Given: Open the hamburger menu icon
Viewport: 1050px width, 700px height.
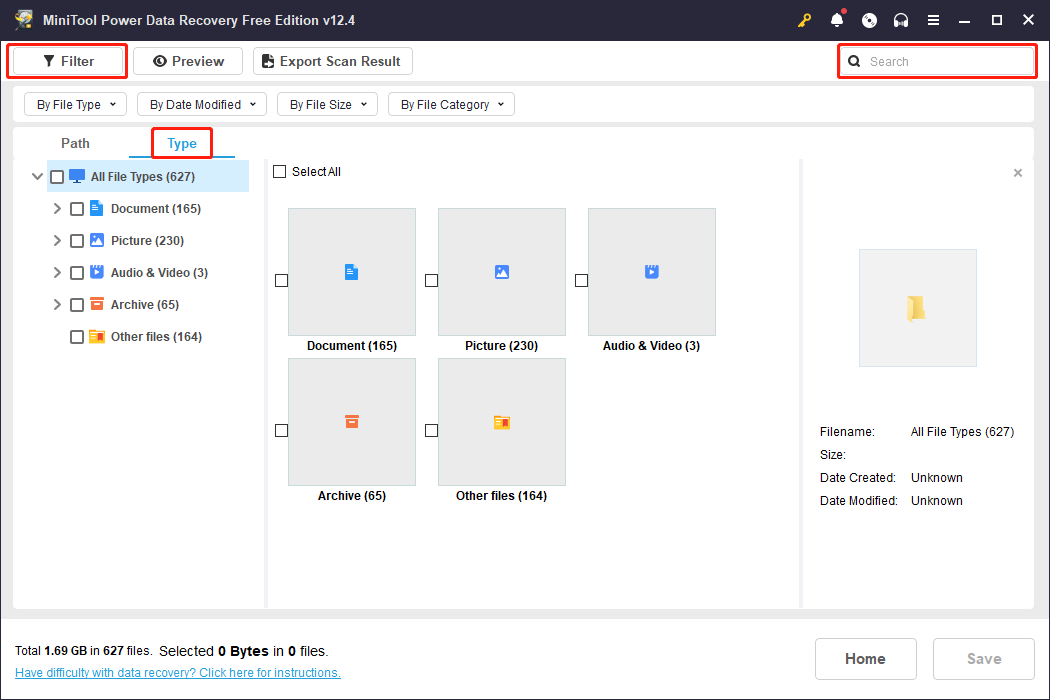Looking at the screenshot, I should pos(933,20).
